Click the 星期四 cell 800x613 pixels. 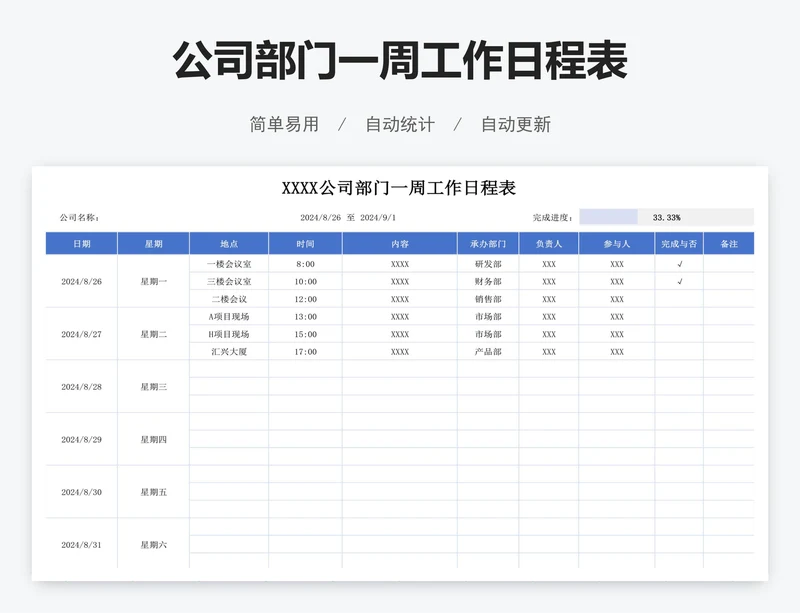tap(154, 439)
